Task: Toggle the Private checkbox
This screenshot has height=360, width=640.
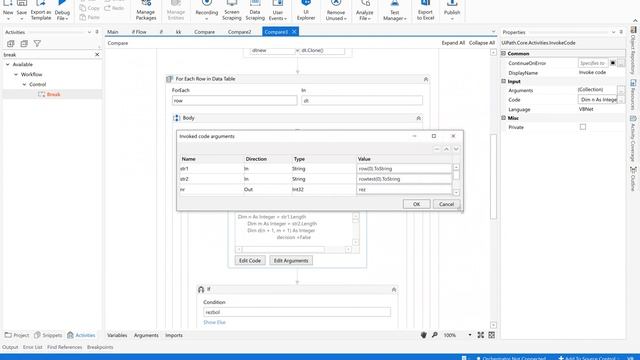Action: pos(583,127)
